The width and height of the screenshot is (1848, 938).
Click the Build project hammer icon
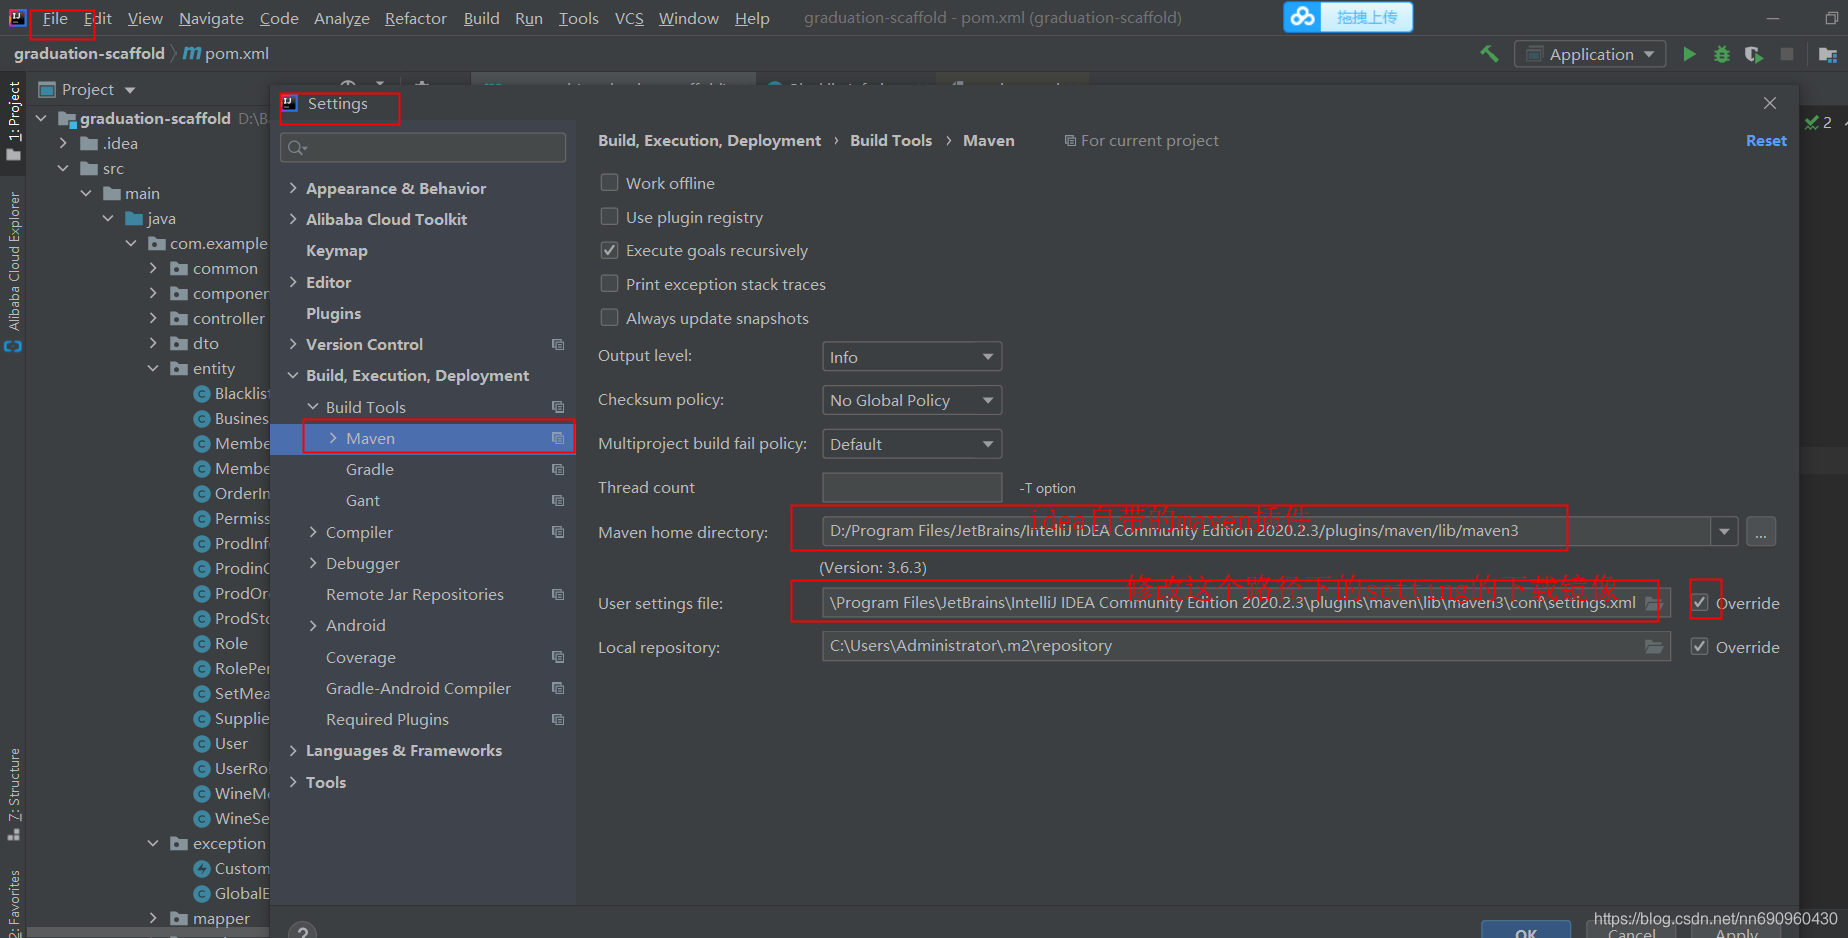(x=1489, y=54)
